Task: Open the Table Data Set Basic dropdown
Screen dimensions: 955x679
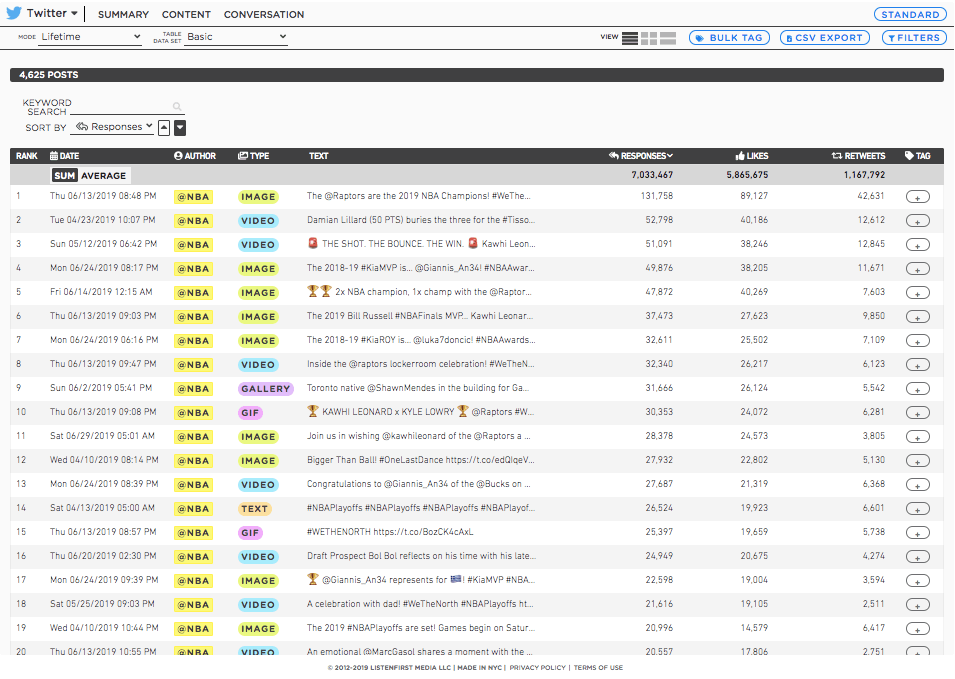Action: click(x=236, y=37)
